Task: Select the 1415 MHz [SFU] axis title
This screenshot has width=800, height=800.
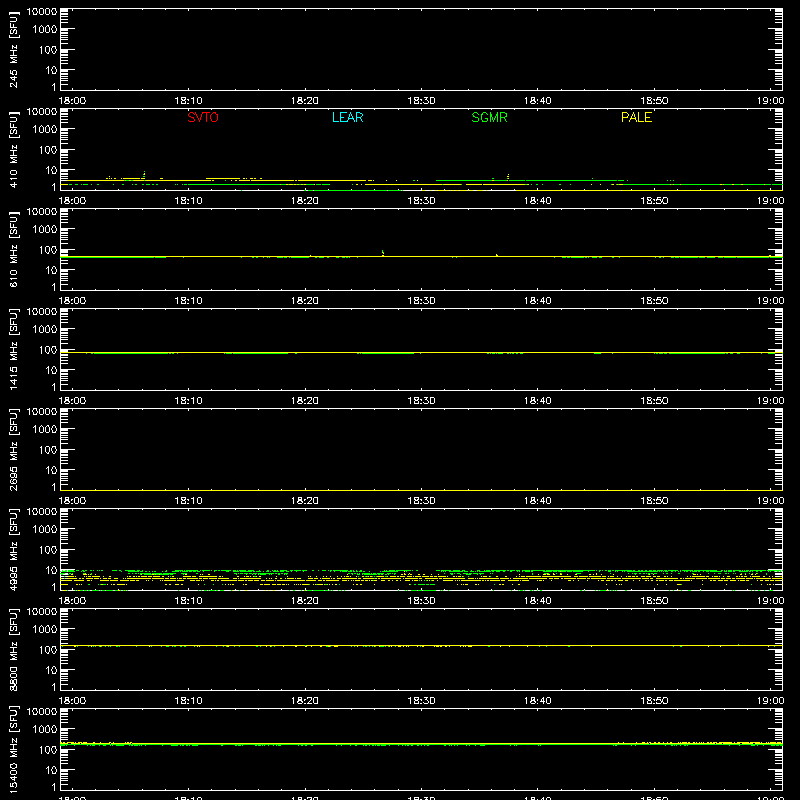Action: click(13, 349)
